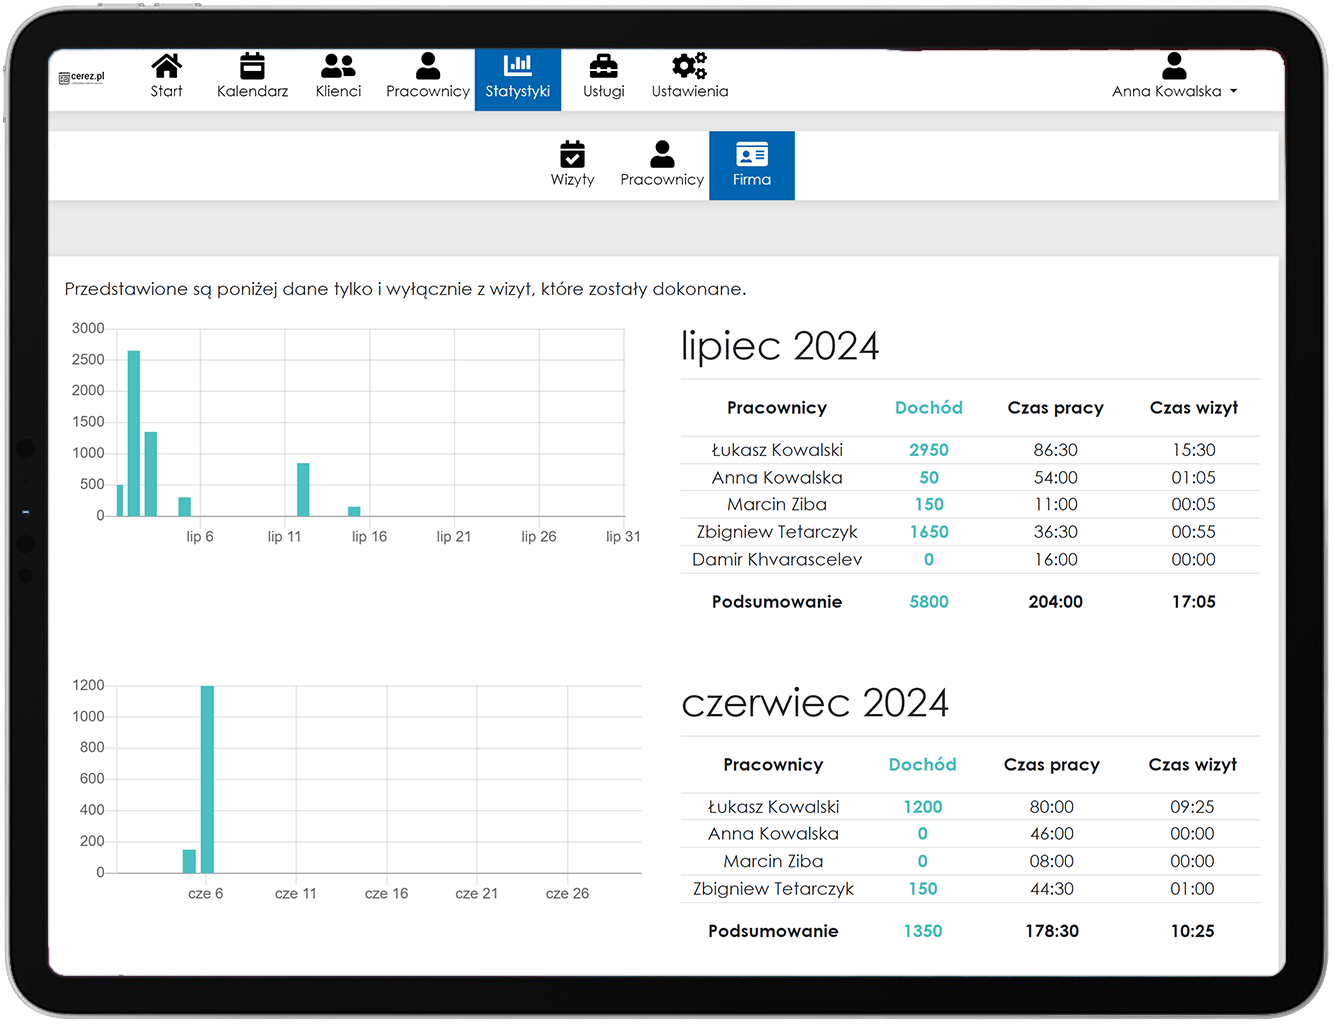
Task: Select the Firma statistics tab
Action: coord(752,165)
